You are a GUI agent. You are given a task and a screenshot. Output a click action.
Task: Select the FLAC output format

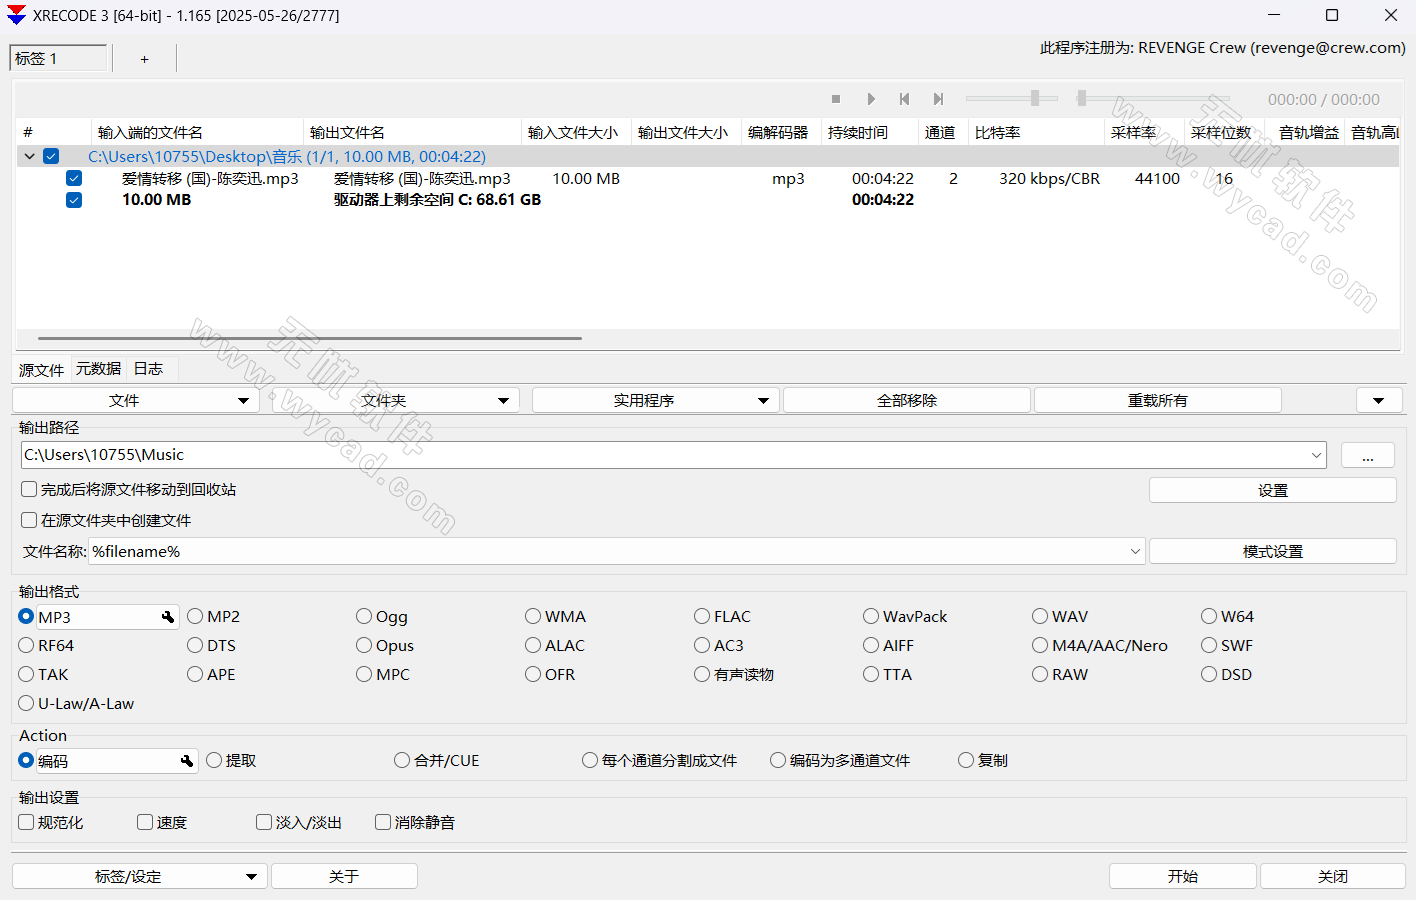pos(703,617)
